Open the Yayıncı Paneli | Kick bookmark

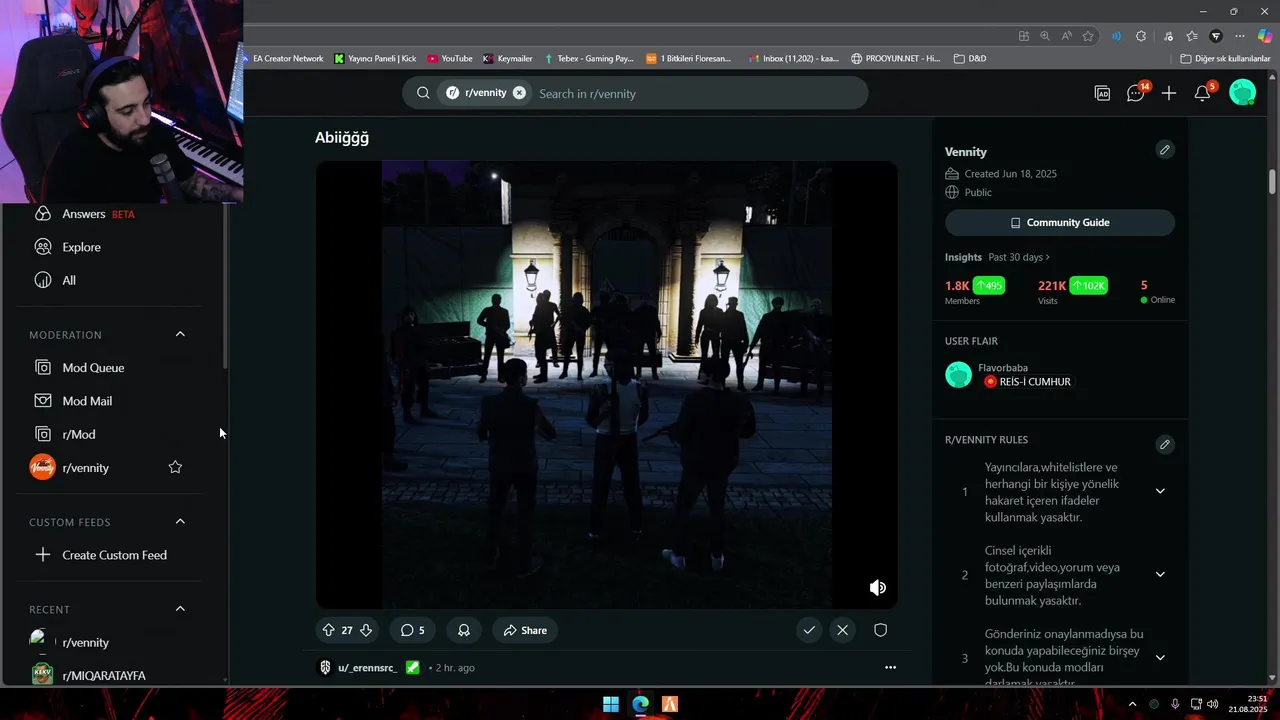tap(375, 59)
